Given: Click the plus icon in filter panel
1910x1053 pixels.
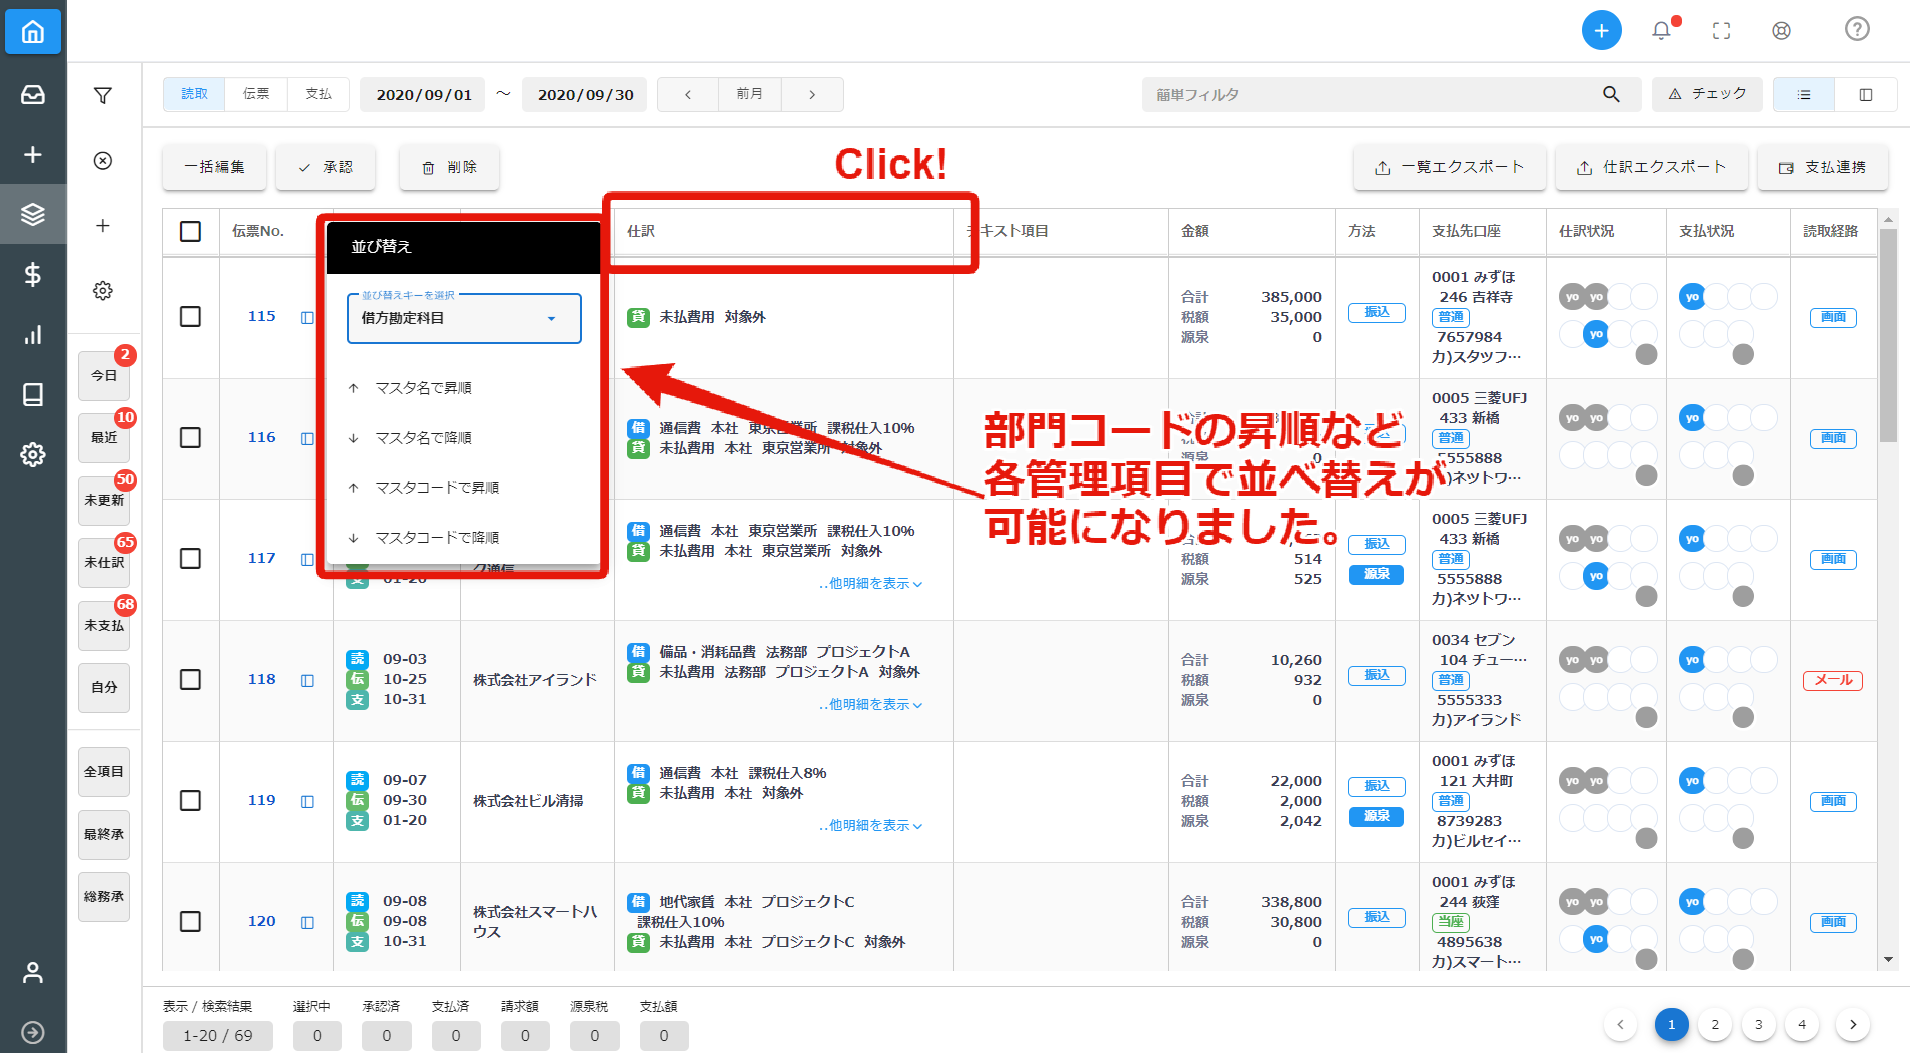Looking at the screenshot, I should point(103,225).
